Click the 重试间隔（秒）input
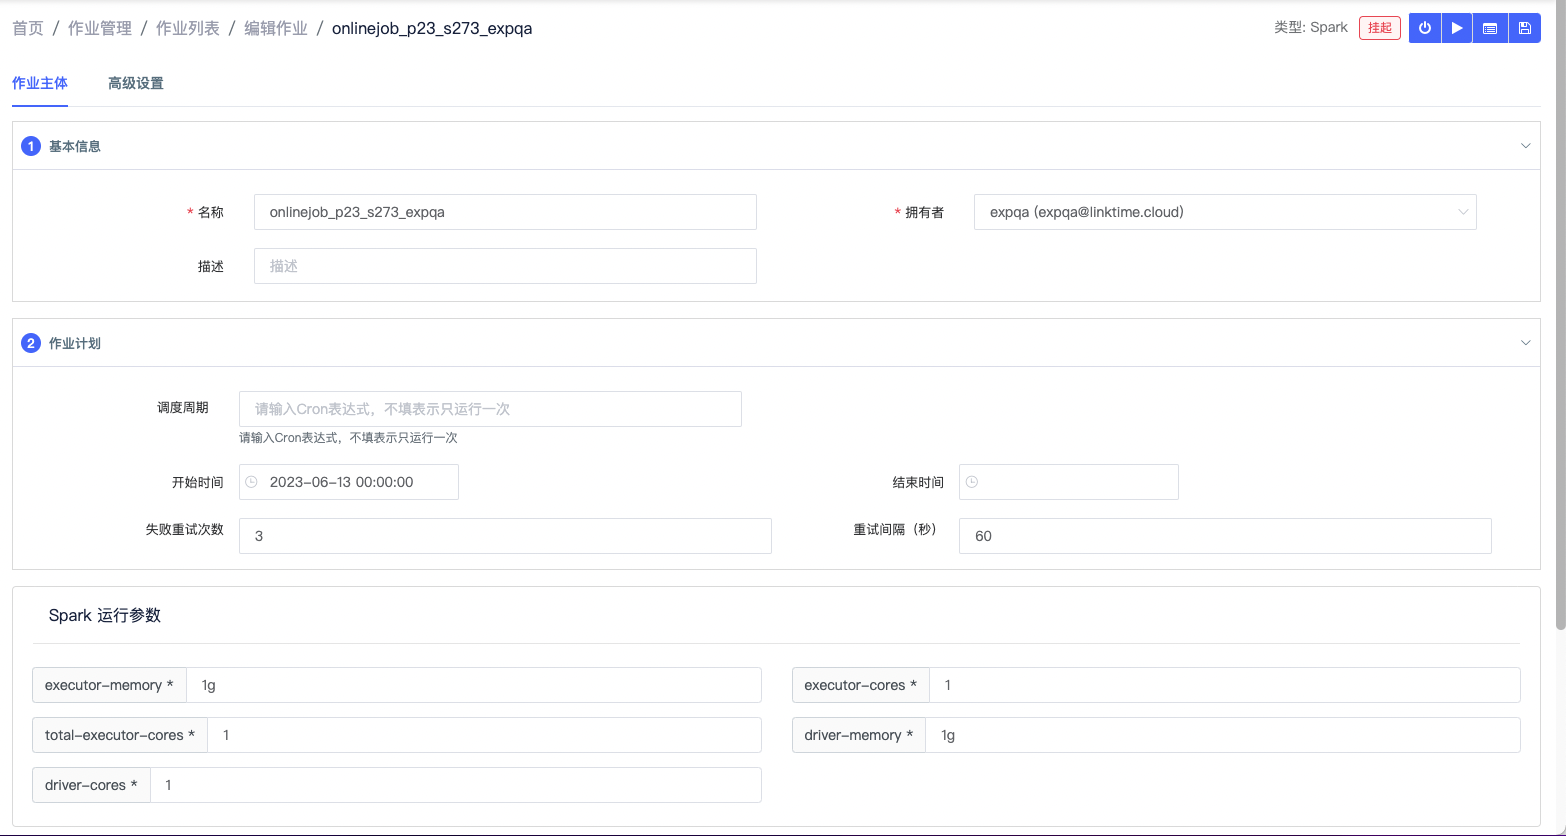Screen dimensions: 1566x836 tap(1225, 536)
